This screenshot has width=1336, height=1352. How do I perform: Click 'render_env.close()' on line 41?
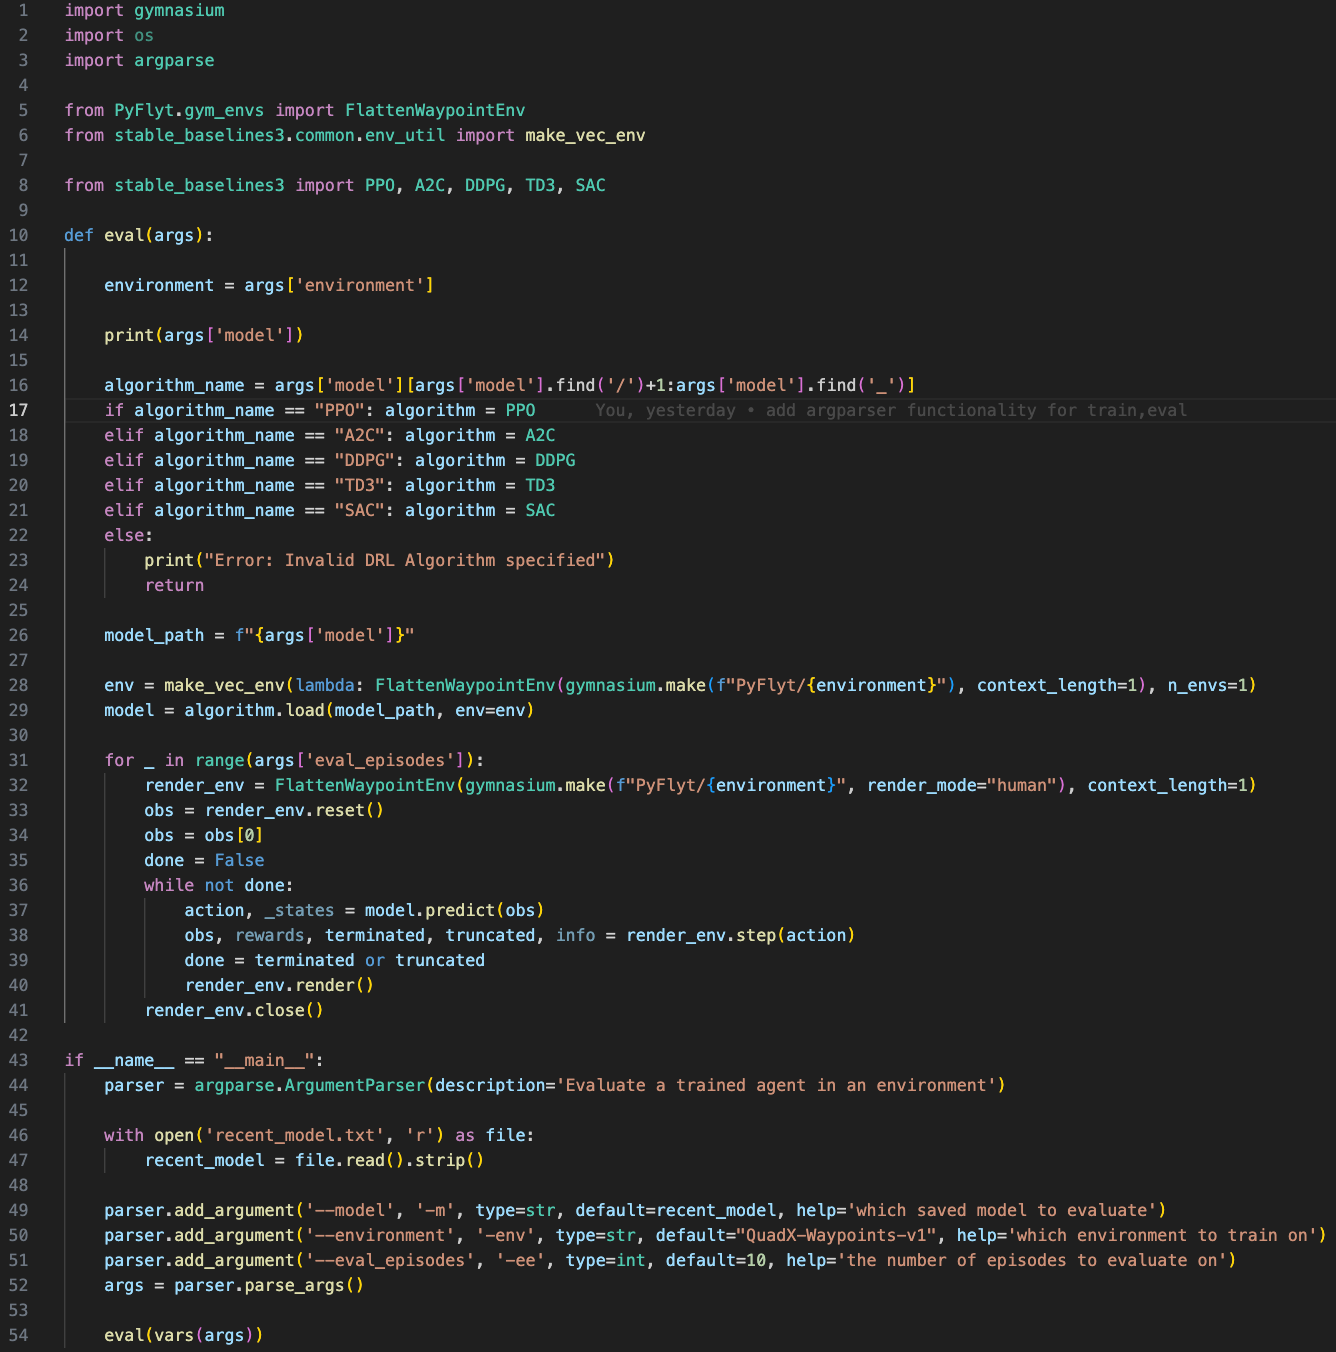234,1010
